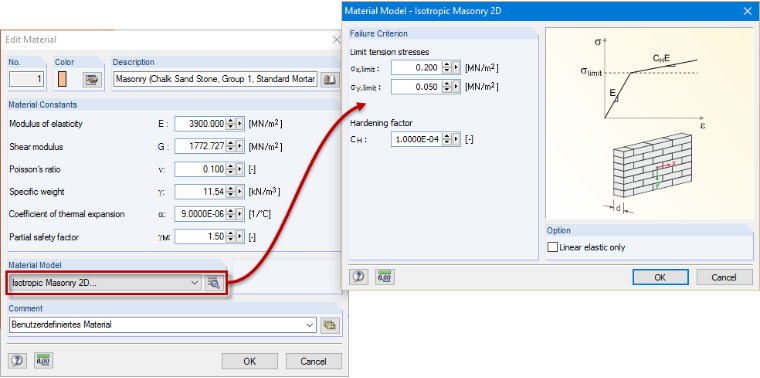
Task: Open the Poisson's ratio value arrow menu
Action: pos(239,169)
